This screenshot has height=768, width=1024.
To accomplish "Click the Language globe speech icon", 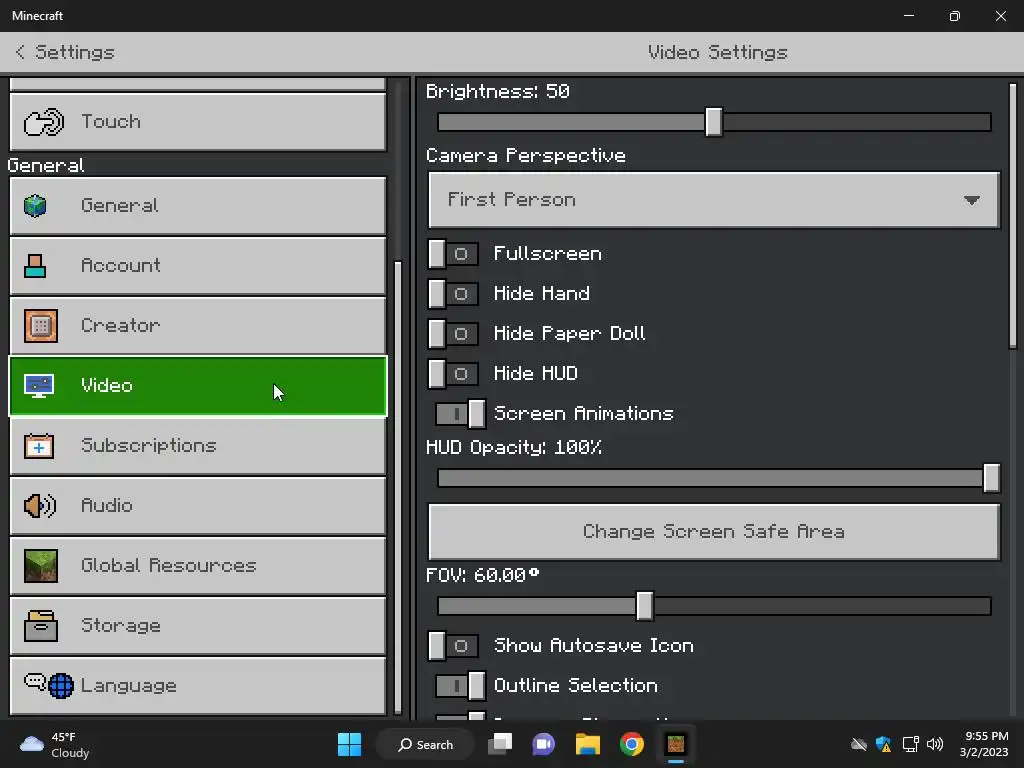I will [49, 685].
